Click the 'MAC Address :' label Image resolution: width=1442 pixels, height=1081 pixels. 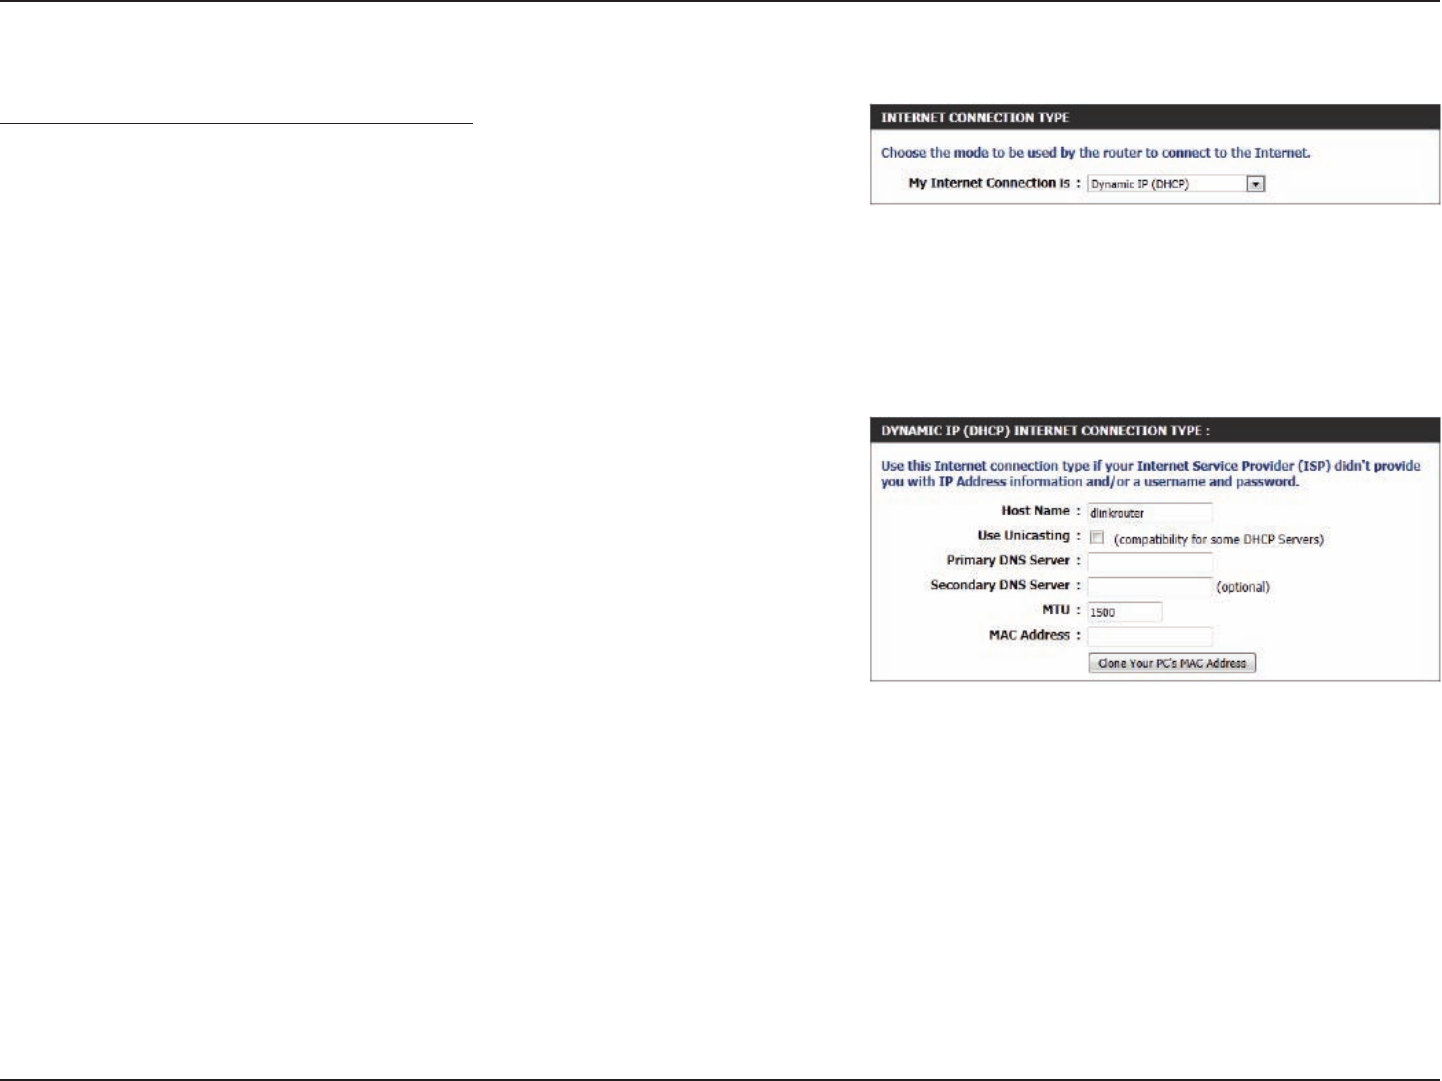pos(1035,635)
